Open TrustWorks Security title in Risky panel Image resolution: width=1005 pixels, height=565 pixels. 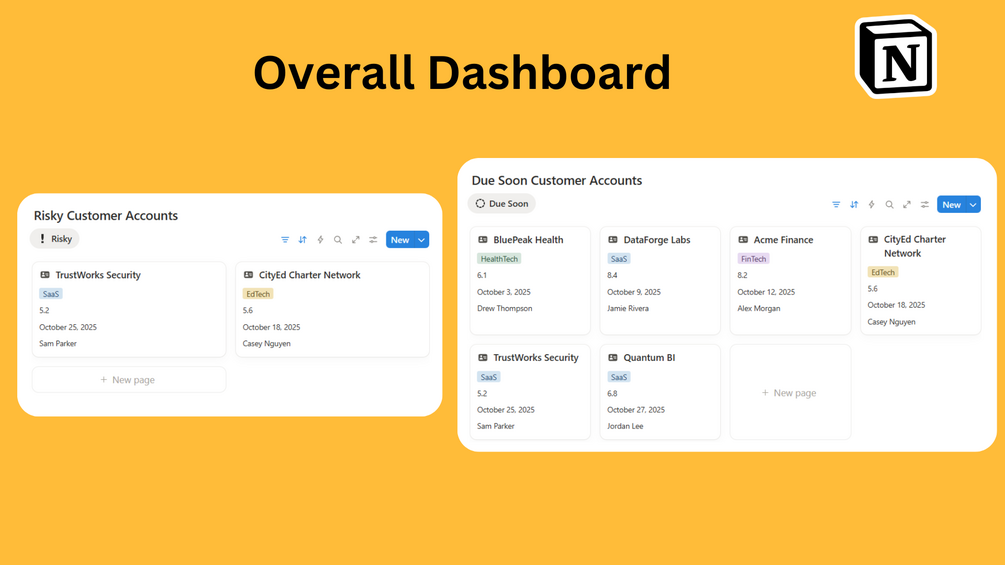tap(98, 275)
